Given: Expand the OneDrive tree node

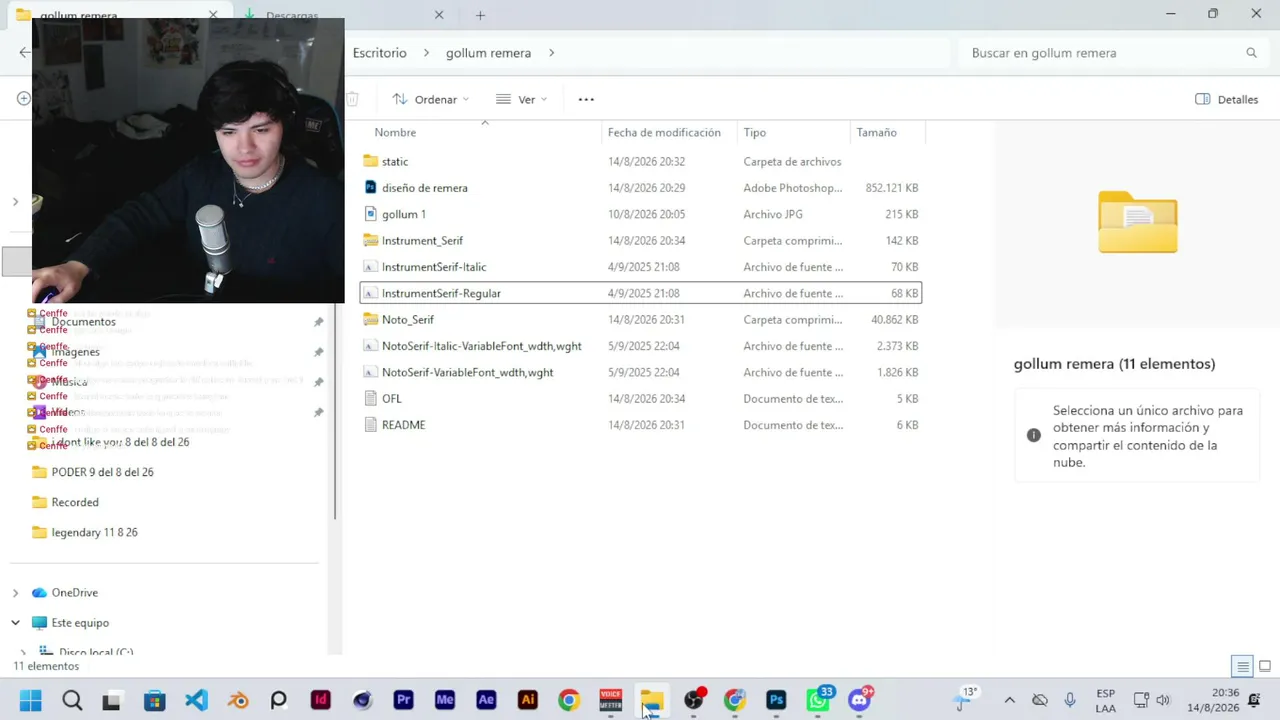Looking at the screenshot, I should [15, 593].
